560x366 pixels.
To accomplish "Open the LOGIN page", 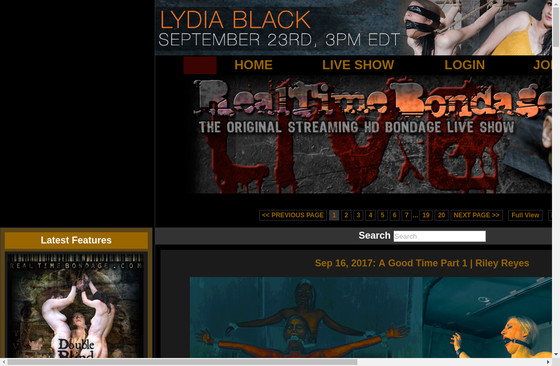I will click(464, 65).
